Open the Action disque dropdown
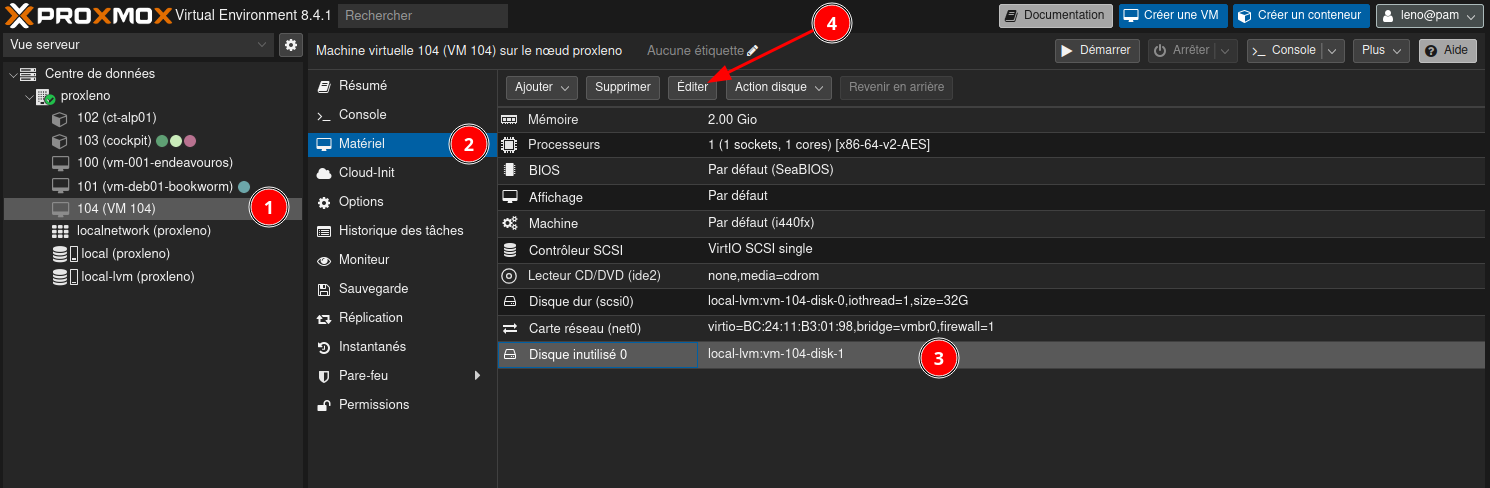Image resolution: width=1490 pixels, height=488 pixels. (x=779, y=88)
